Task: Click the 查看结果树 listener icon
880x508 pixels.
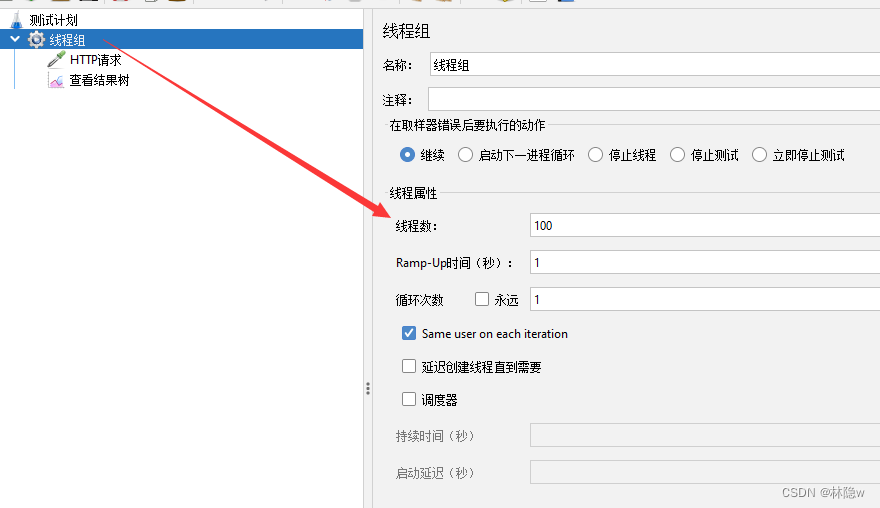Action: coord(56,80)
